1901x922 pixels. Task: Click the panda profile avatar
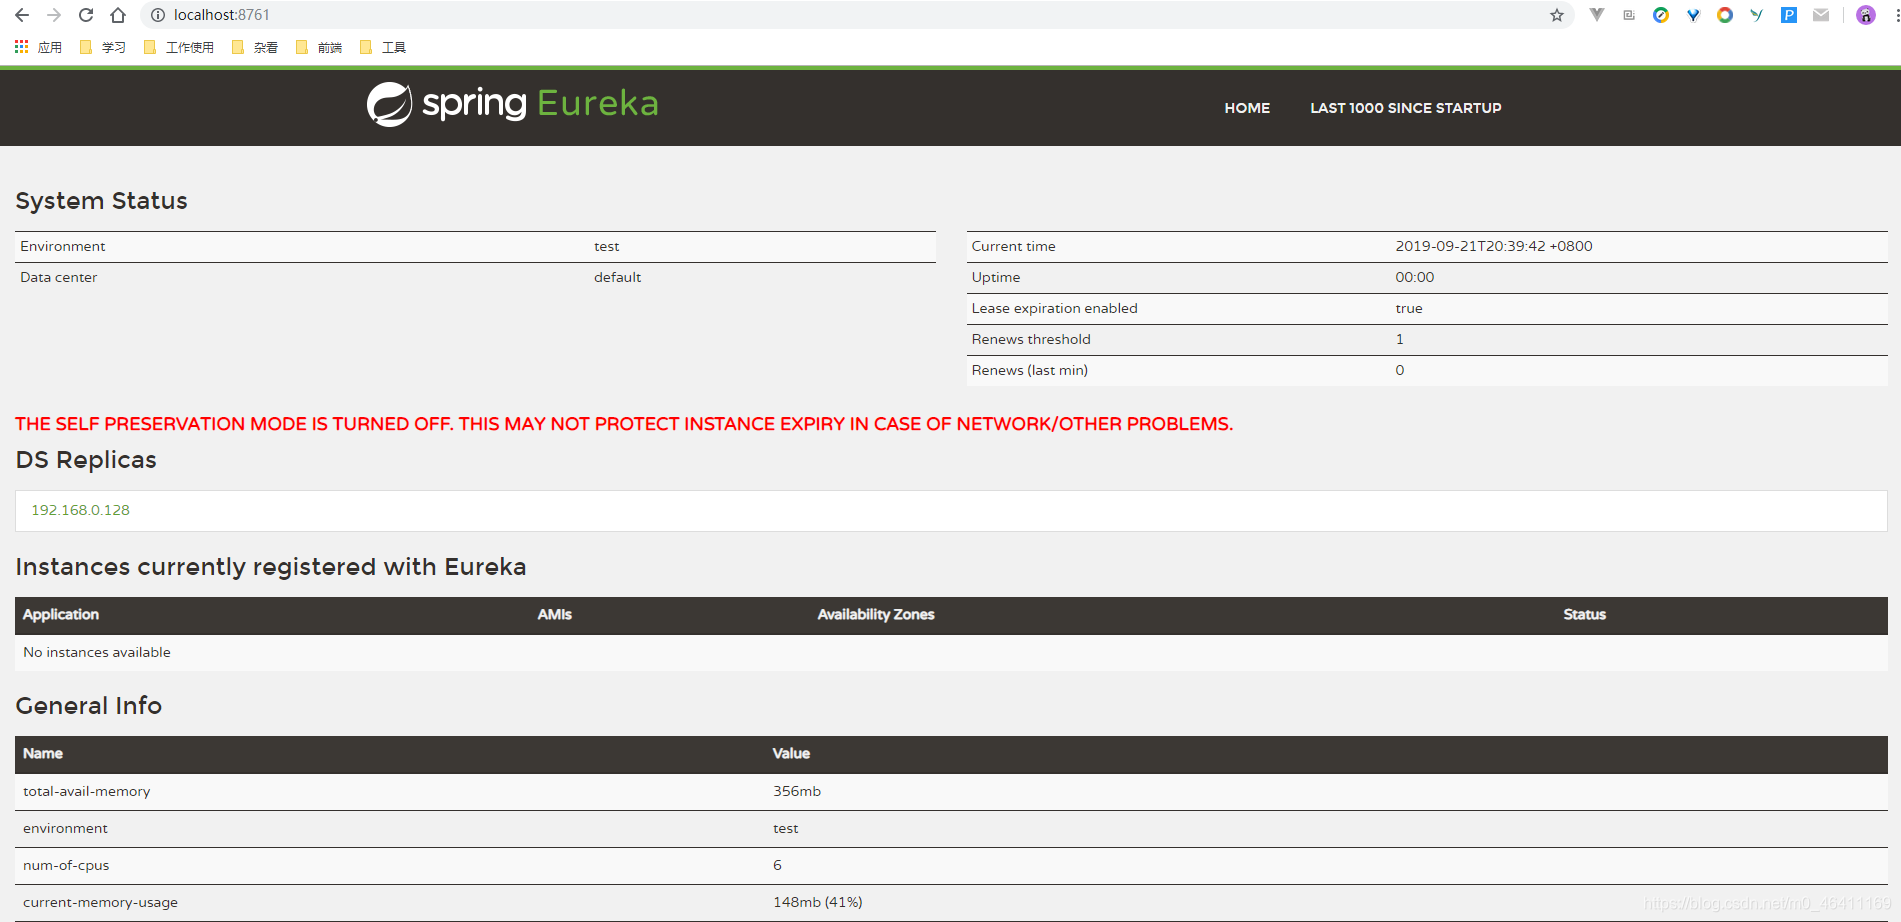1865,15
